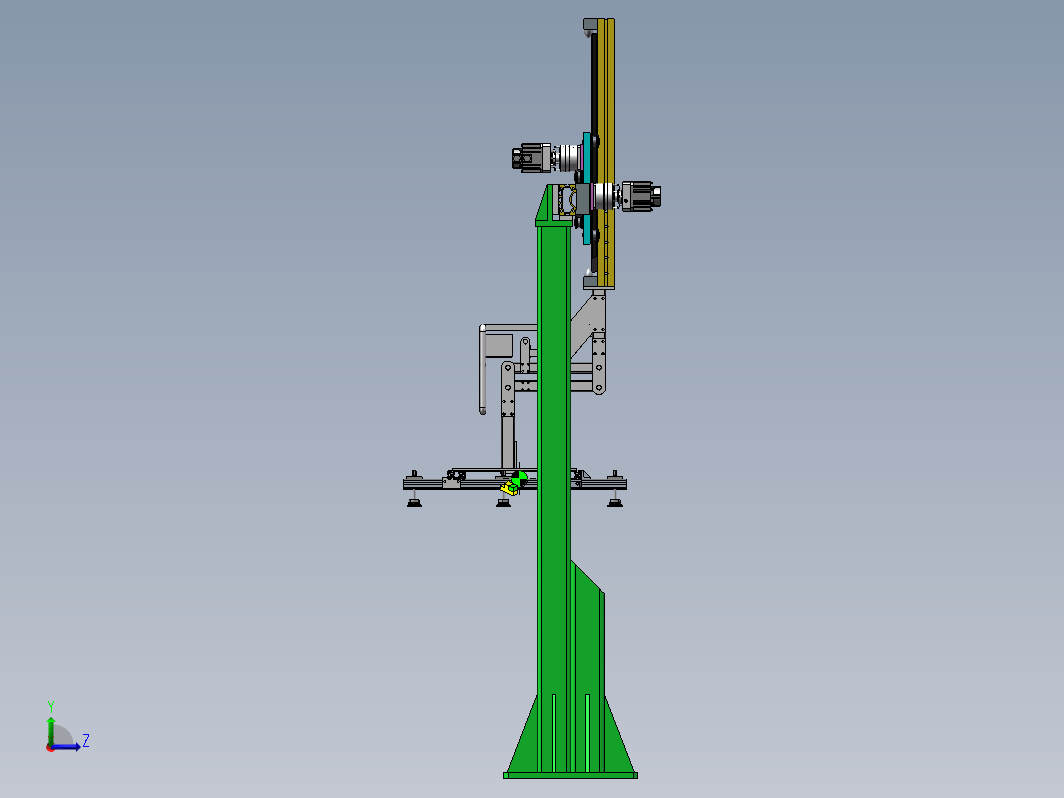The image size is (1064, 798).
Task: Select the leftmost suction cup foot
Action: 414,502
